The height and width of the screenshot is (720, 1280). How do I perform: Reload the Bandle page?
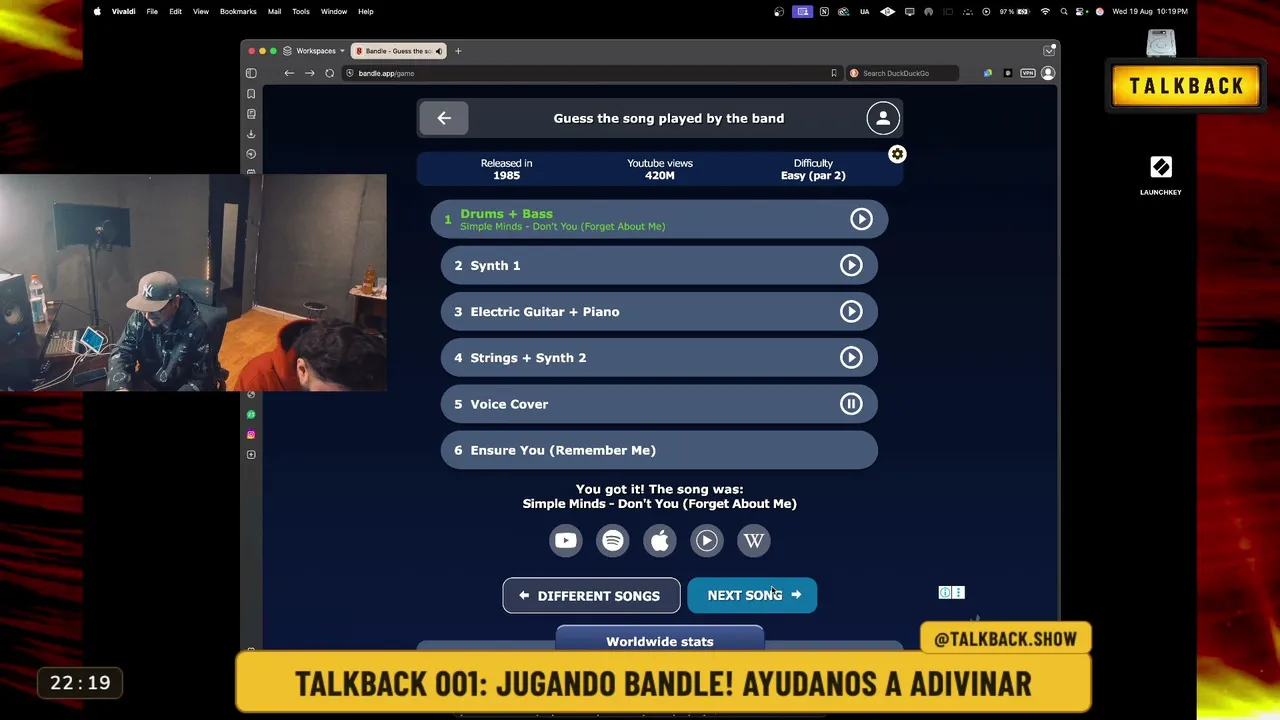coord(329,73)
